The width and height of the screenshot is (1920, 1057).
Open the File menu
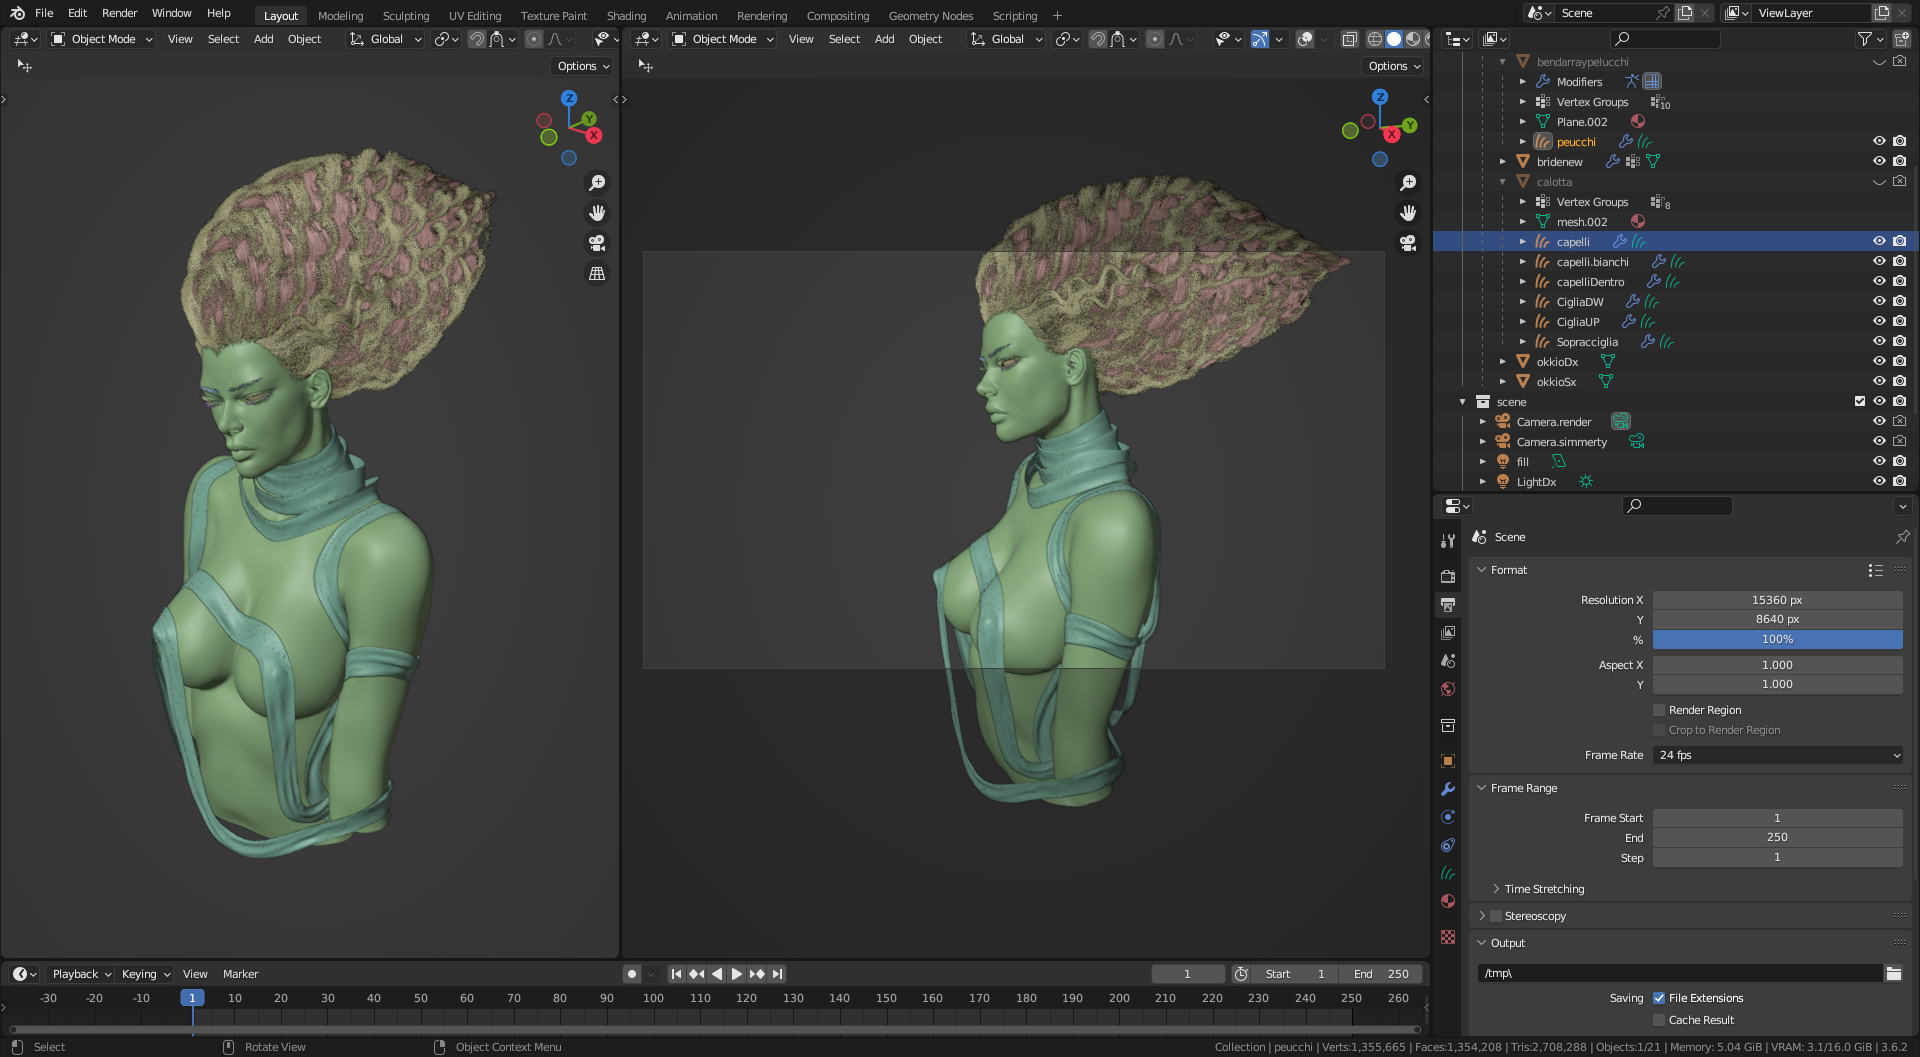point(44,13)
